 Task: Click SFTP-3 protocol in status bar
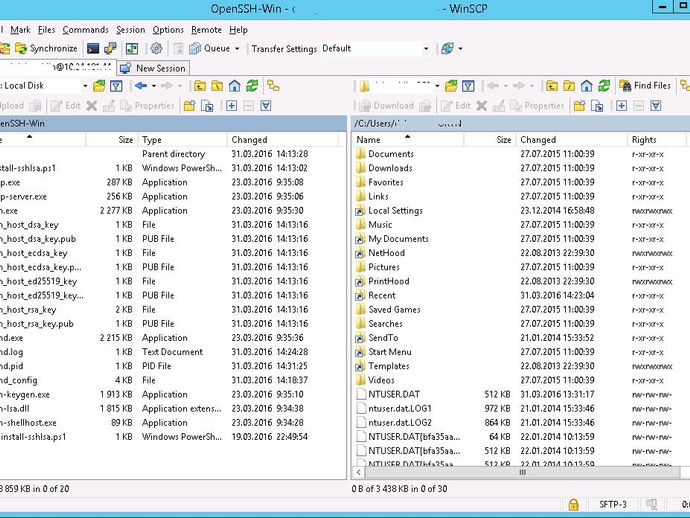[613, 504]
